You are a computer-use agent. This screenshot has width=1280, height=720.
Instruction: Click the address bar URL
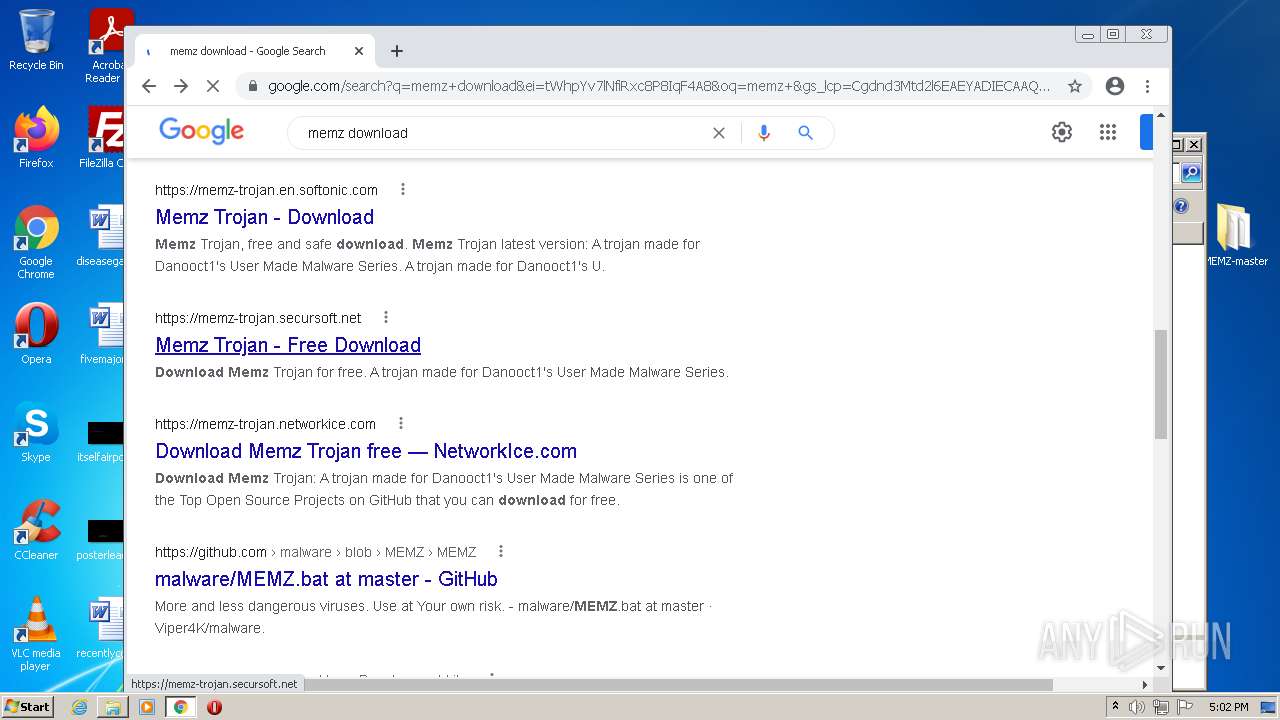point(659,86)
